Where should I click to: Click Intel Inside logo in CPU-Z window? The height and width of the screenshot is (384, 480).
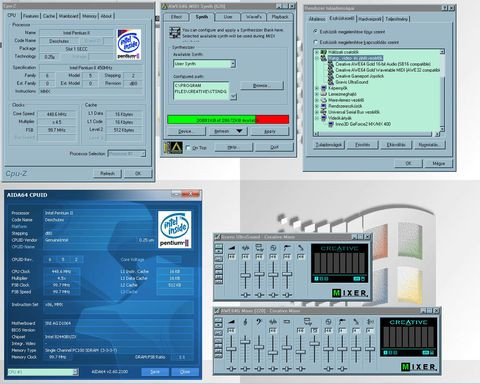tap(129, 44)
